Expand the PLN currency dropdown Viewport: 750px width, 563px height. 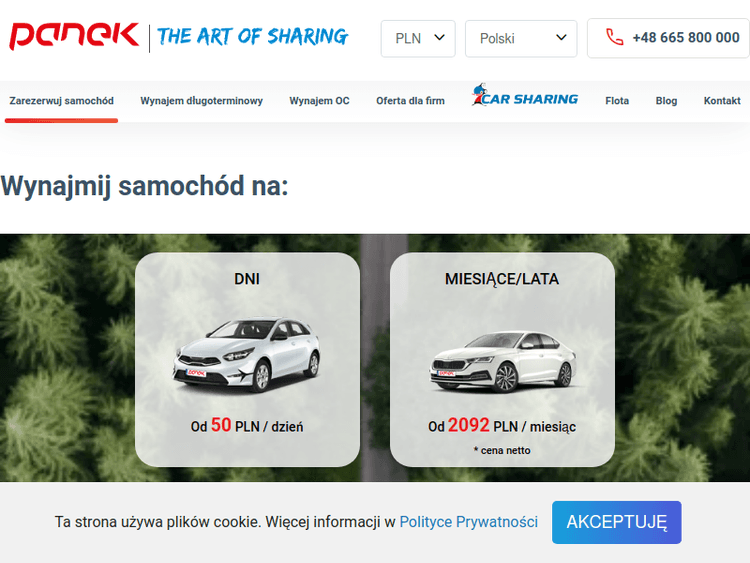pos(418,38)
